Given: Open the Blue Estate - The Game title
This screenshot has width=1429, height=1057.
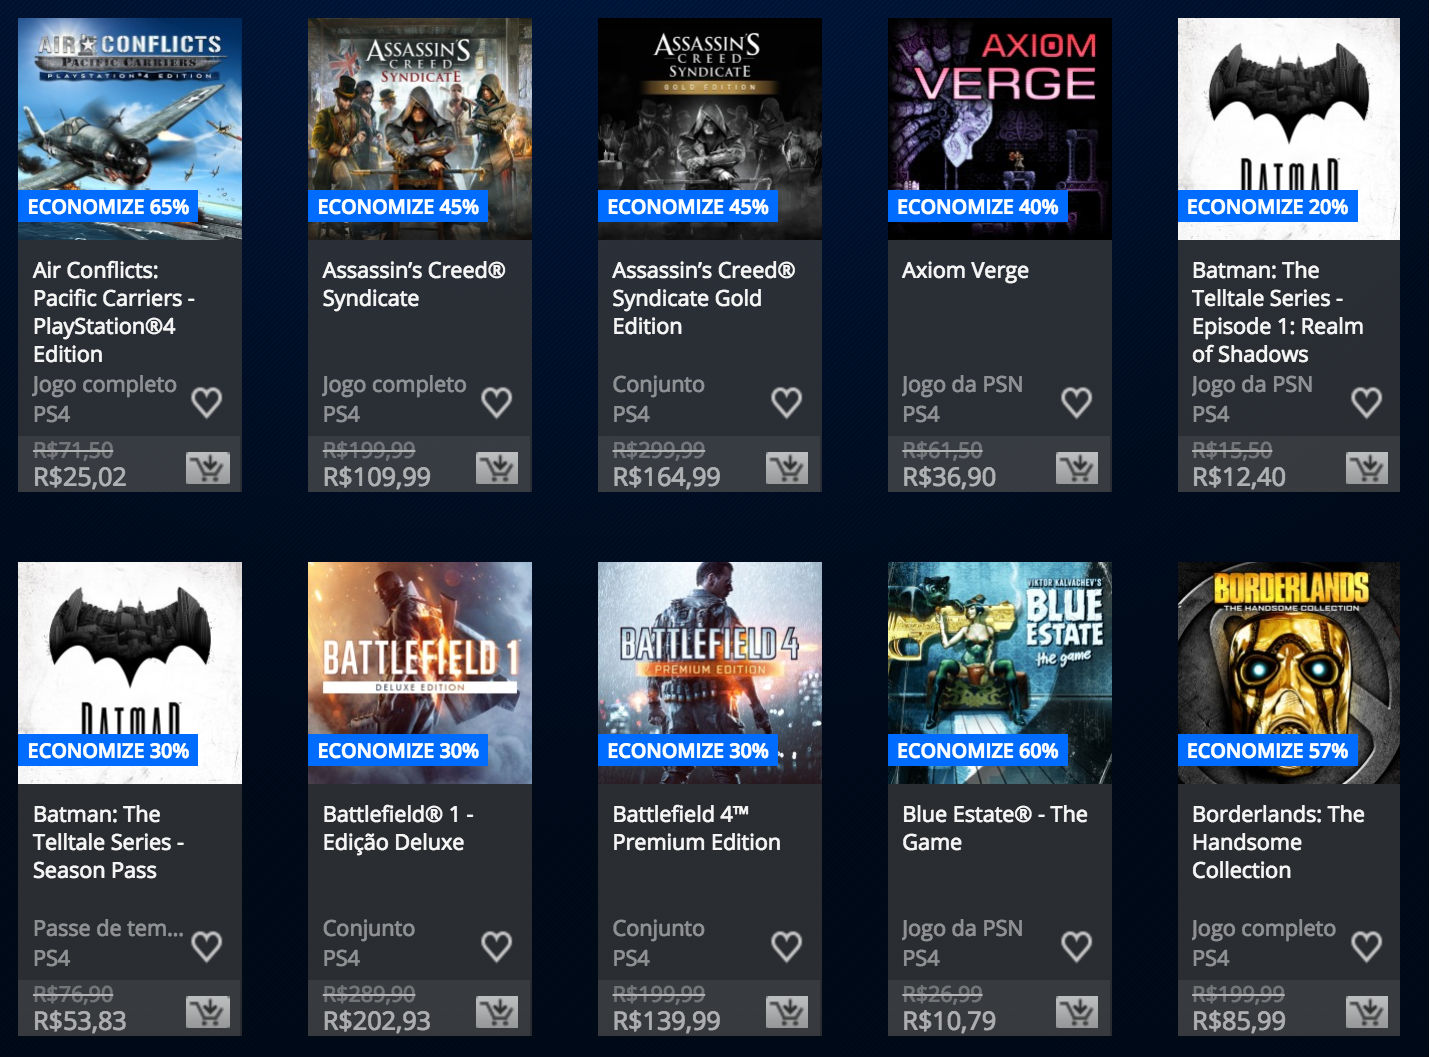Looking at the screenshot, I should [995, 828].
